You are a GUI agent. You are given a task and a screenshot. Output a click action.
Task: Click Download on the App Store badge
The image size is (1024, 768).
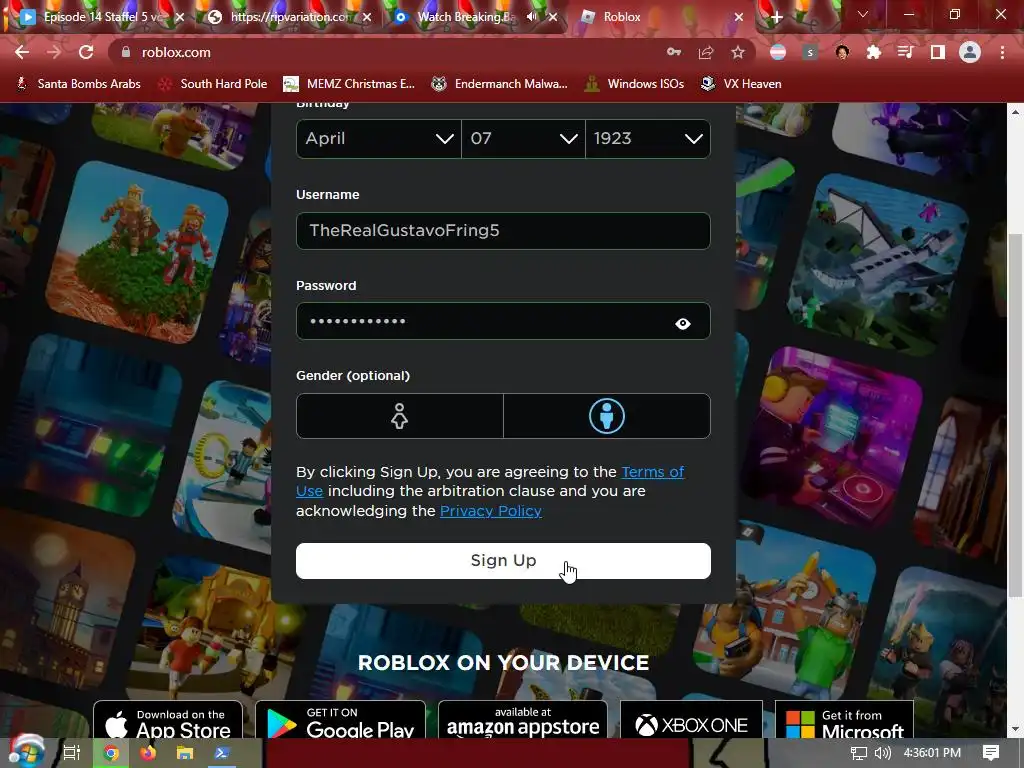[168, 720]
